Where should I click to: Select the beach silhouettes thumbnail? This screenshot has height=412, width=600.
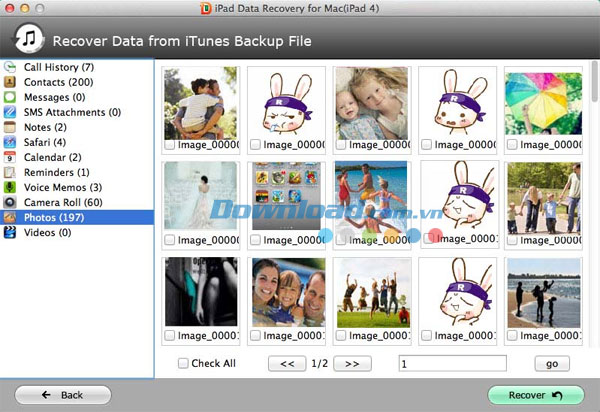pos(543,293)
